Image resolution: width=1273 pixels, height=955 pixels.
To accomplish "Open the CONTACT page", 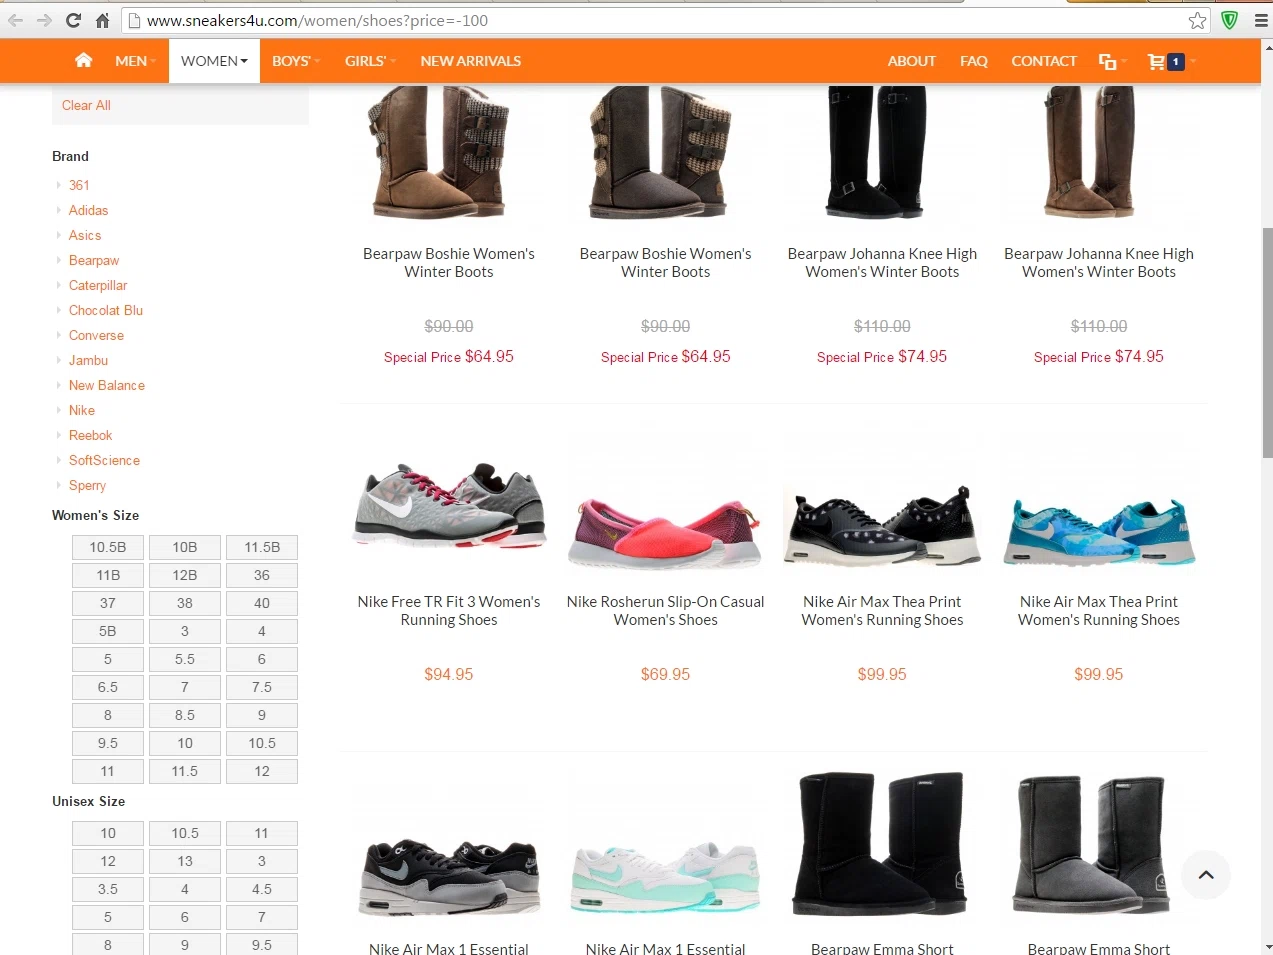I will (1044, 61).
